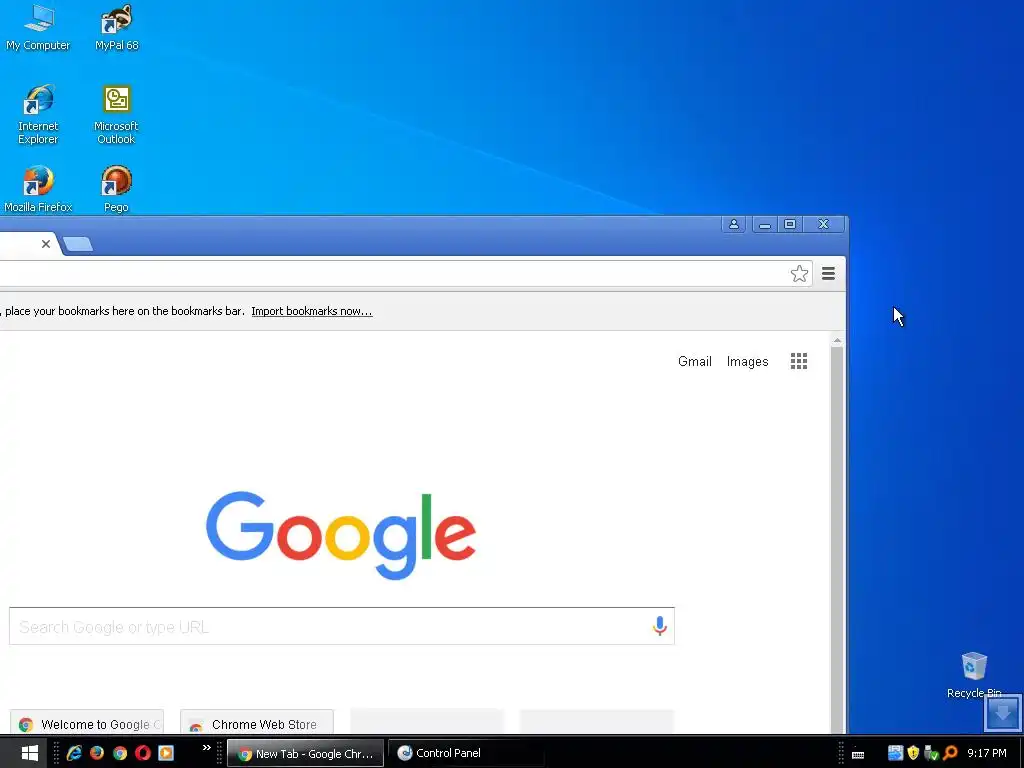1024x768 pixels.
Task: Switch to New Tab - Google Chrome taskbar button
Action: point(306,753)
